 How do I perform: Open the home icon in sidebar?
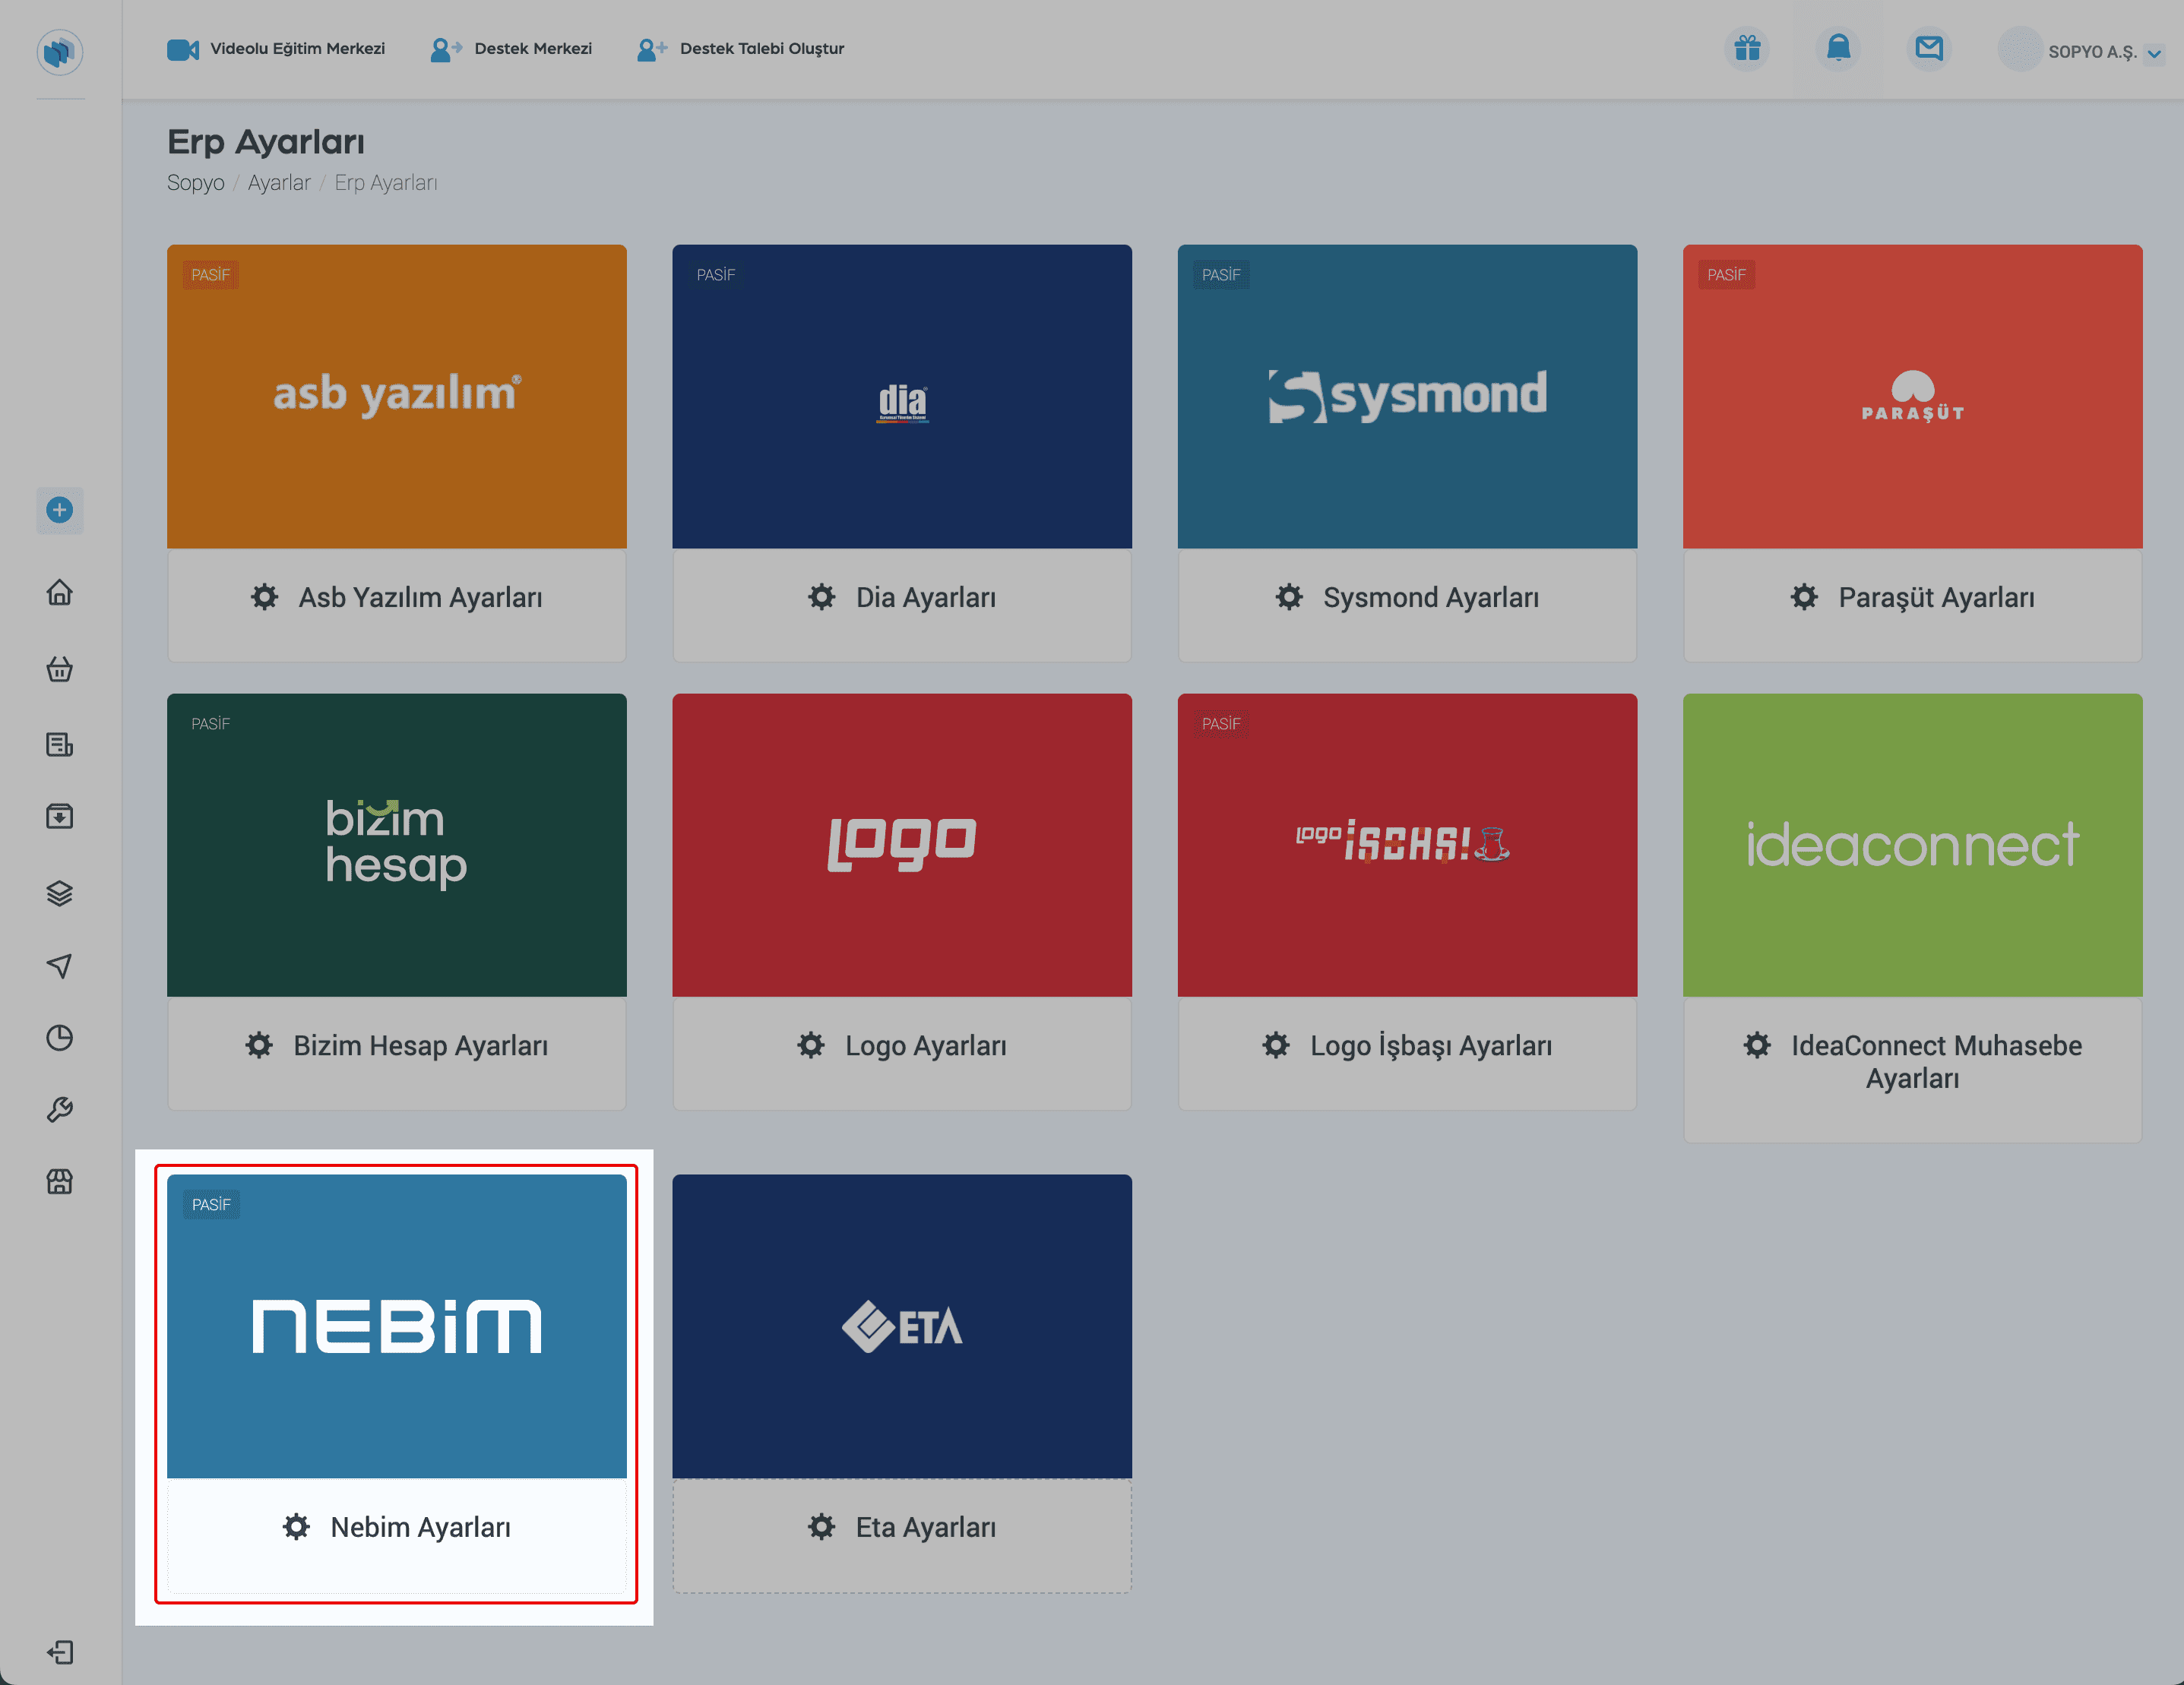click(60, 593)
